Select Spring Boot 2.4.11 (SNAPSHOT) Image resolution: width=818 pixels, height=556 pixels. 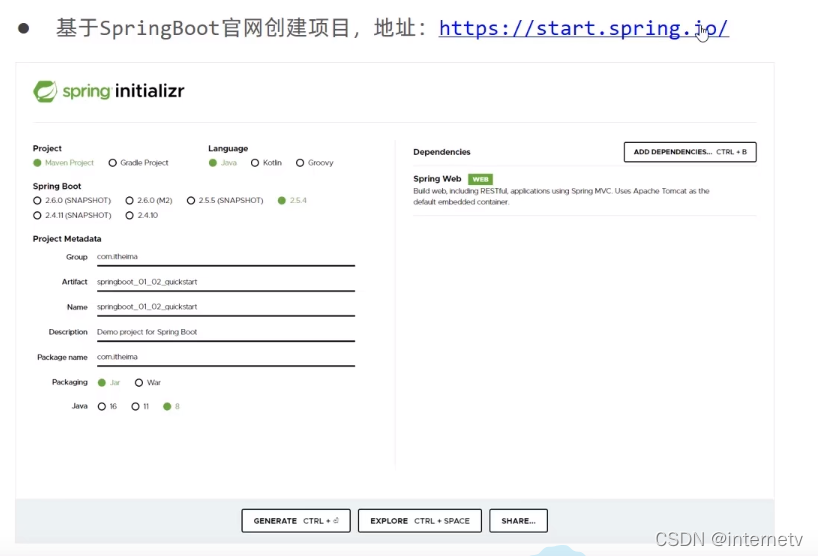(72, 215)
